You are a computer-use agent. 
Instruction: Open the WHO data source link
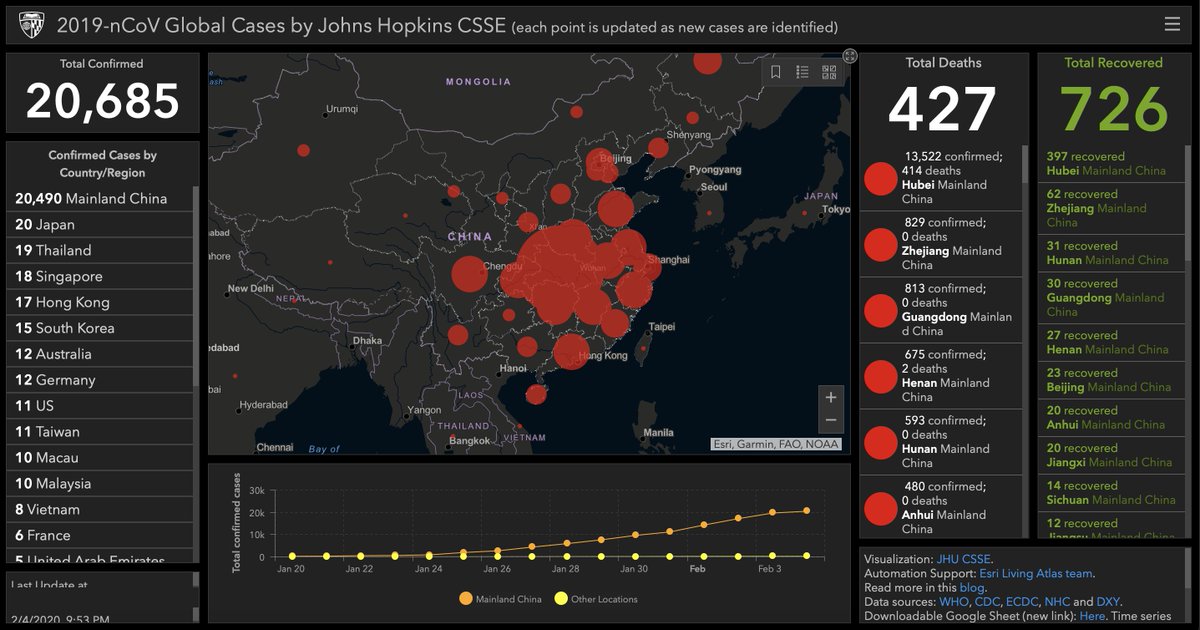tap(953, 602)
